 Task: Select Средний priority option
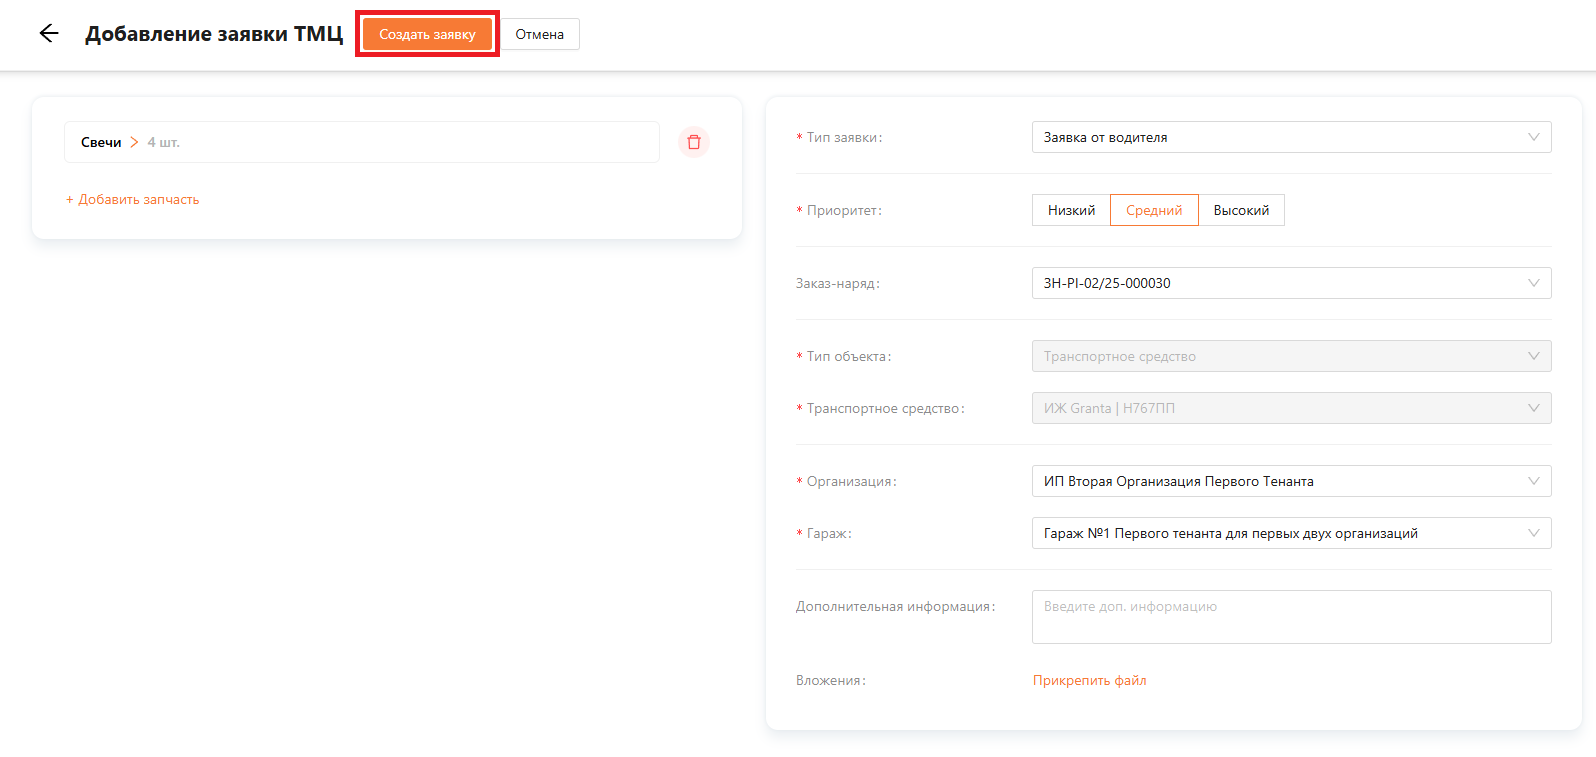click(1154, 210)
